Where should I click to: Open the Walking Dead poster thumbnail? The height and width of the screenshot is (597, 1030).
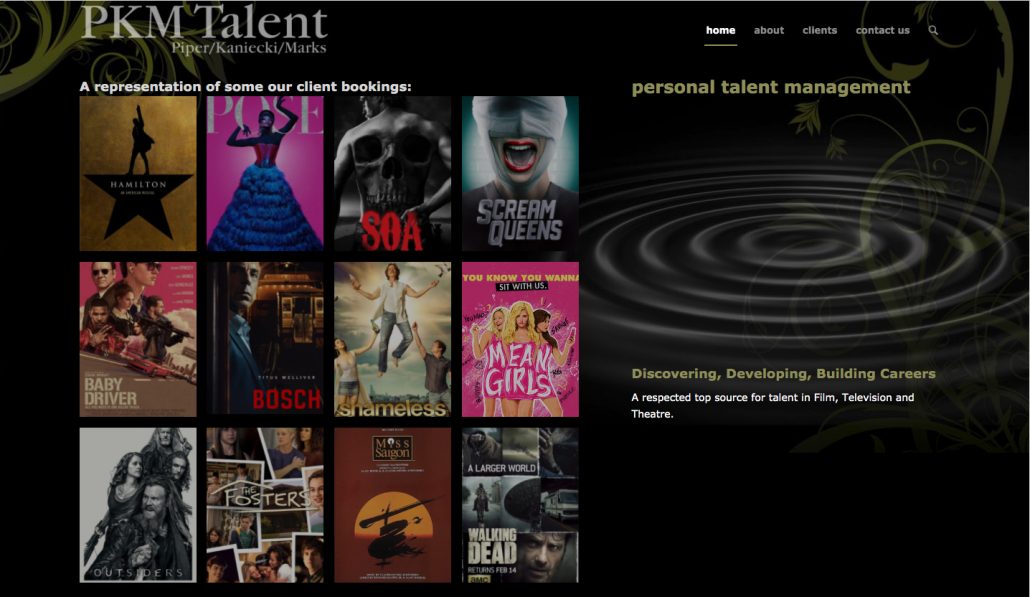pos(520,505)
